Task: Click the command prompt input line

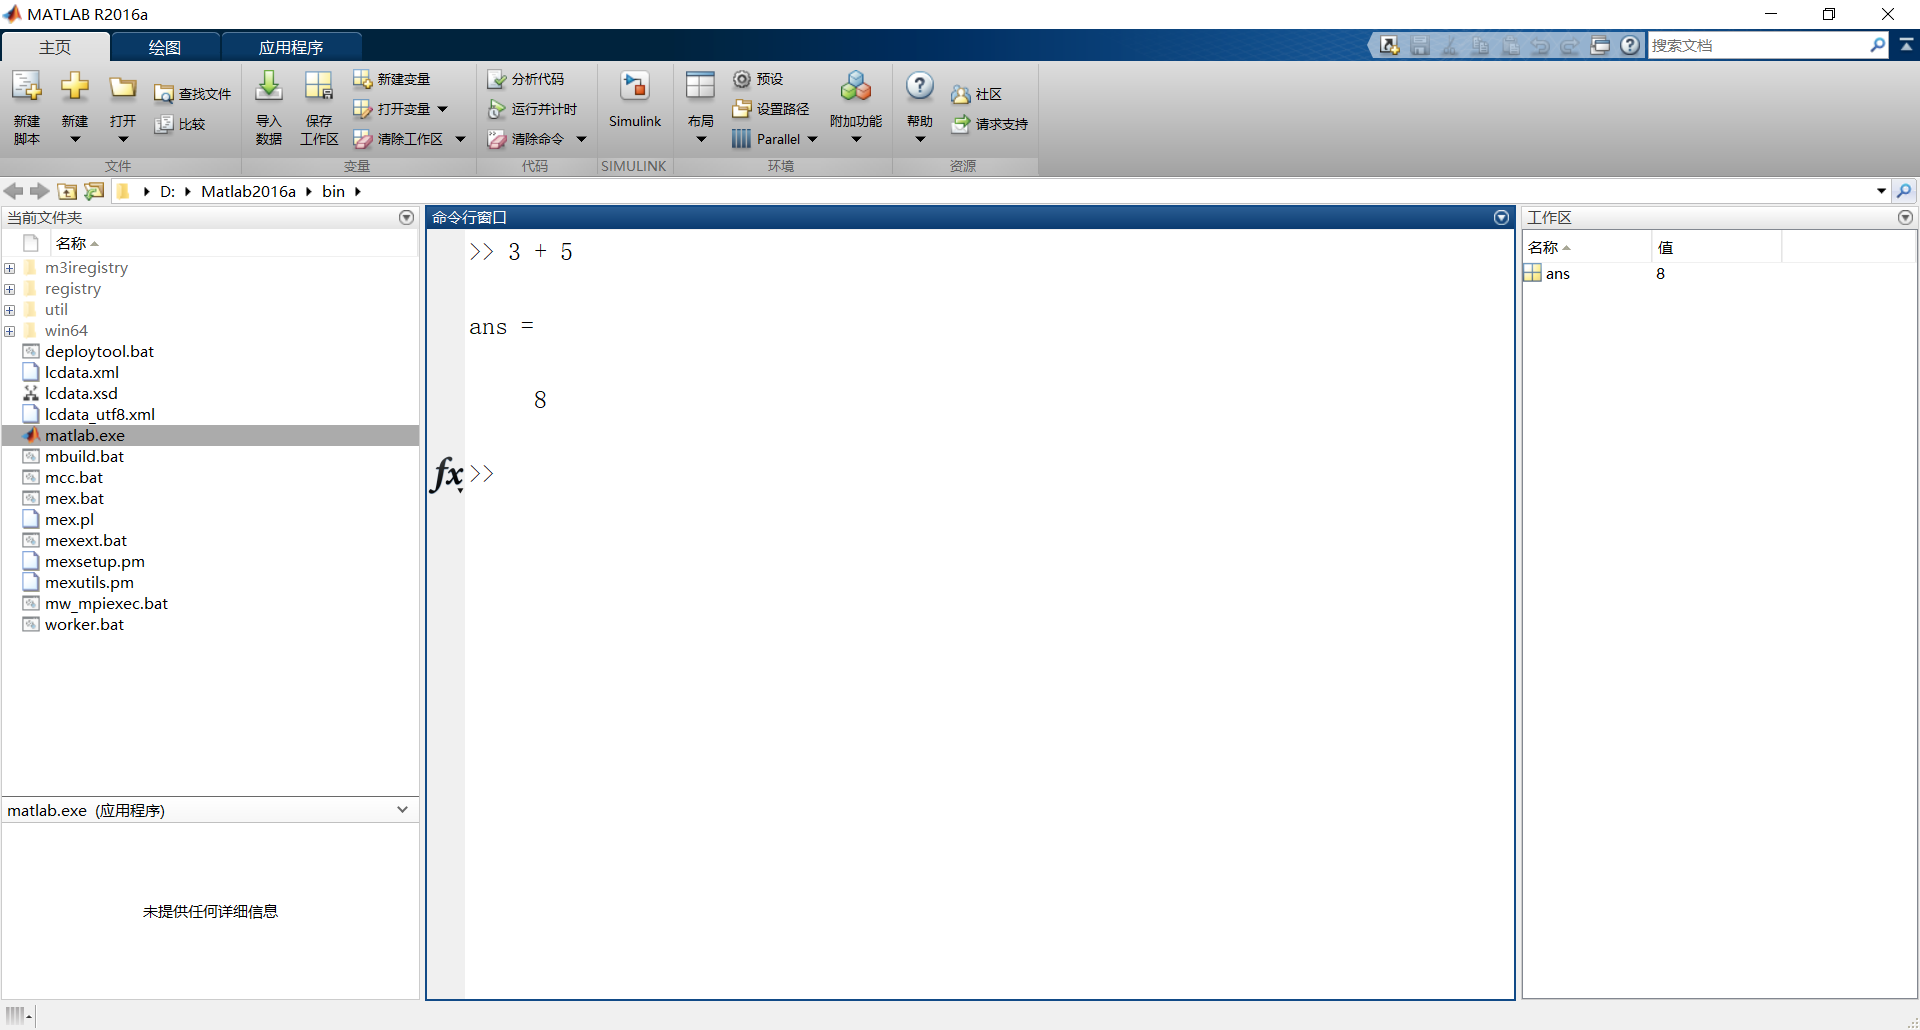Action: pyautogui.click(x=990, y=473)
